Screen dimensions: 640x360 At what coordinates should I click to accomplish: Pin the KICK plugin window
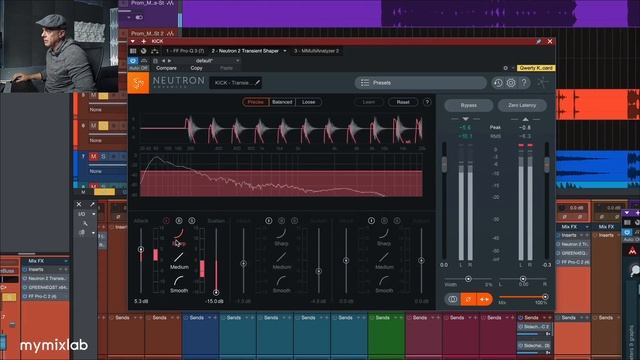tap(538, 41)
